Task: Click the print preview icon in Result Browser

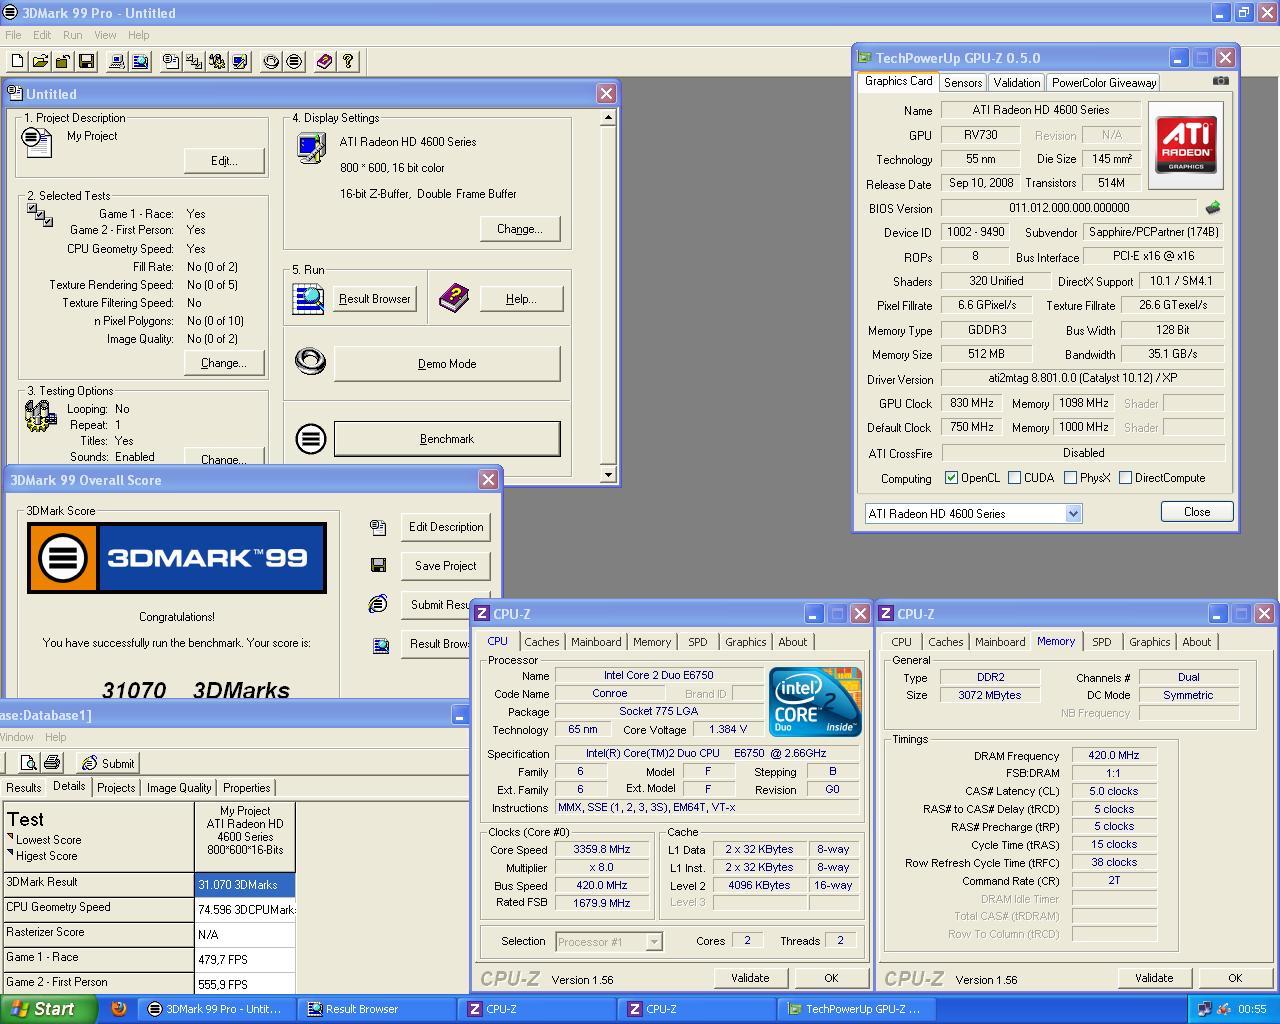Action: [x=29, y=763]
